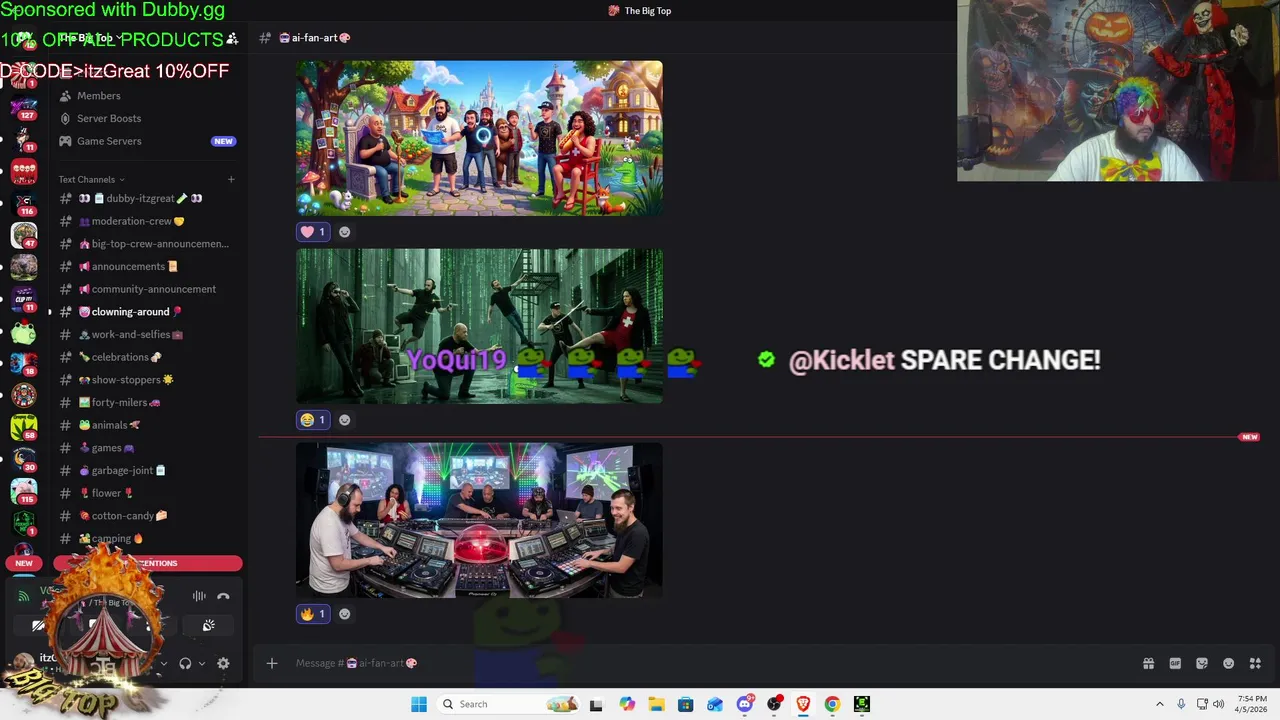This screenshot has height=720, width=1280.
Task: Open the soundboard button
Action: [208, 625]
